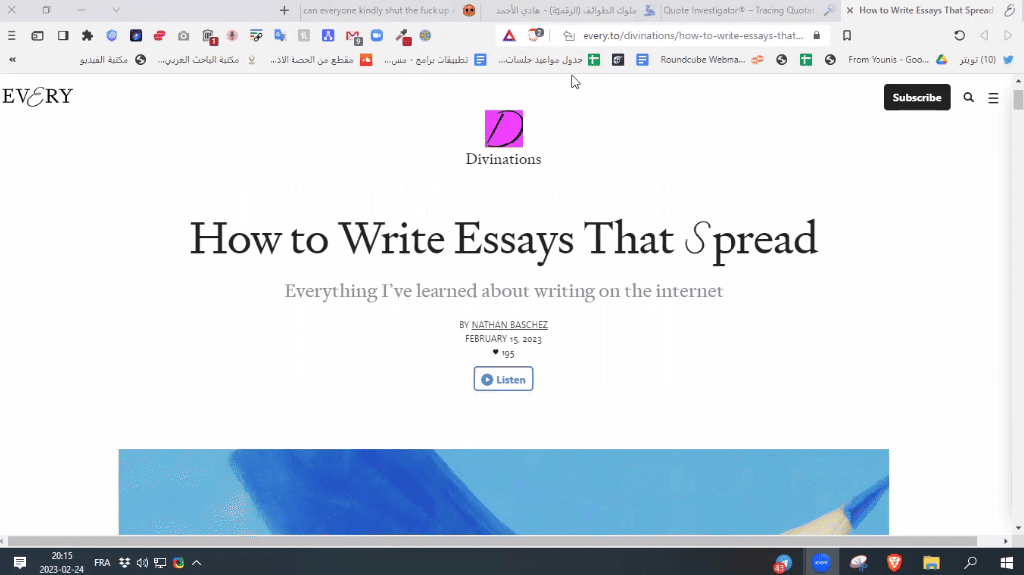Open the Zoom extension icon
This screenshot has height=575, width=1024.
tap(377, 35)
